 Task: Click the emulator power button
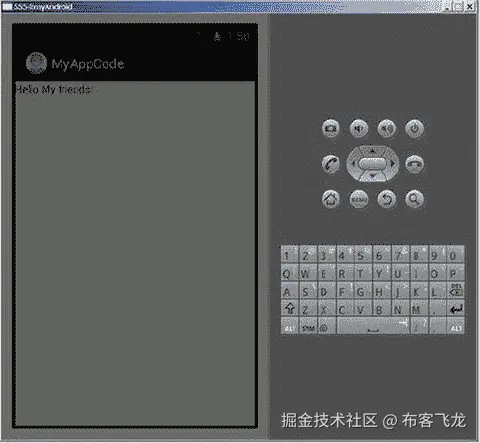[x=414, y=128]
